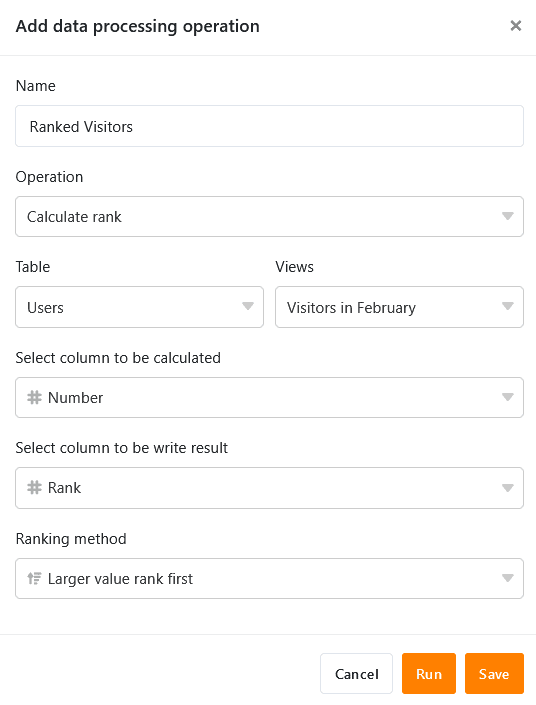536x705 pixels.
Task: Click the hash icon beside Number
Action: 34,397
